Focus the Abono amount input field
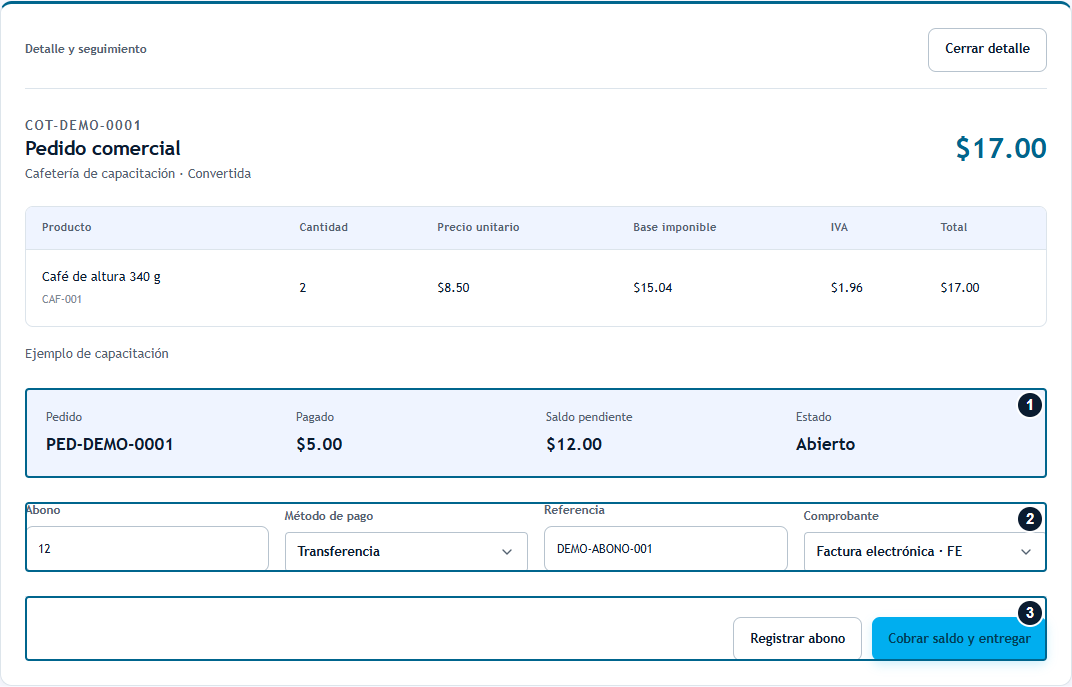This screenshot has width=1072, height=687. [x=148, y=548]
